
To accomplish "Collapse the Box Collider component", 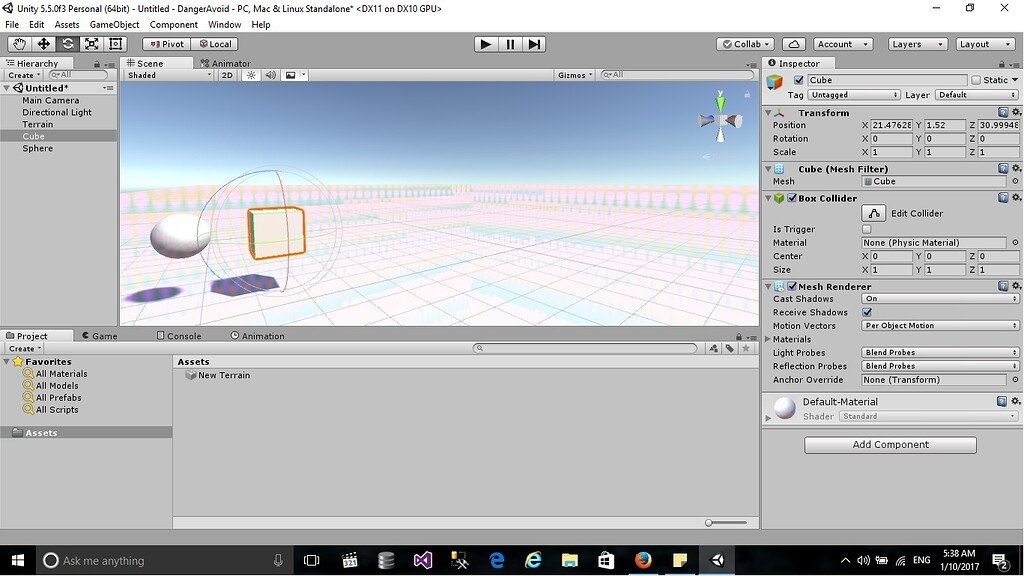I will point(768,198).
